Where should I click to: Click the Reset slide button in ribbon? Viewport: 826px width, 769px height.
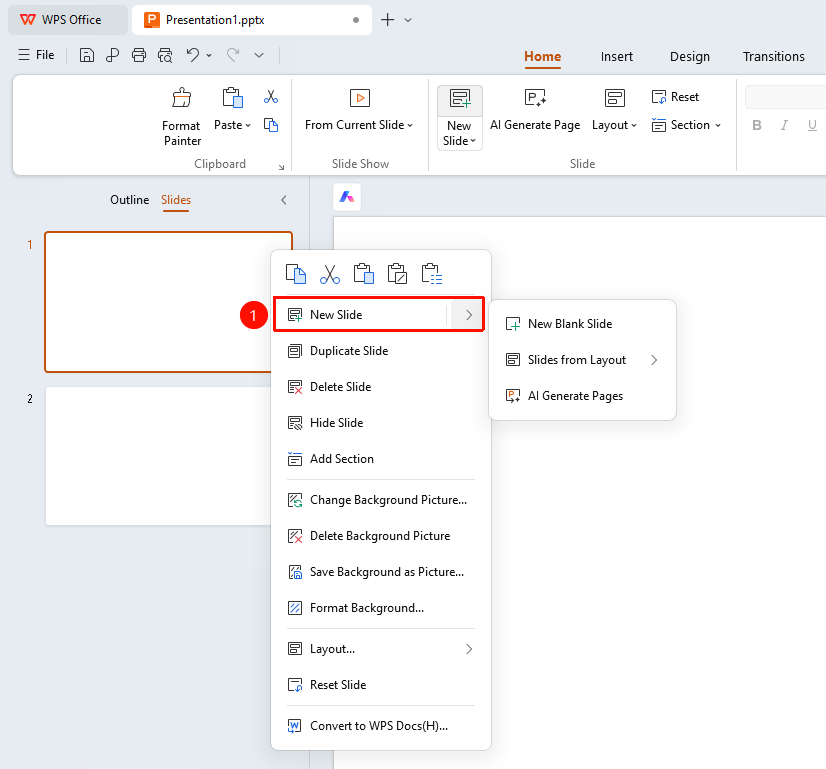point(675,97)
